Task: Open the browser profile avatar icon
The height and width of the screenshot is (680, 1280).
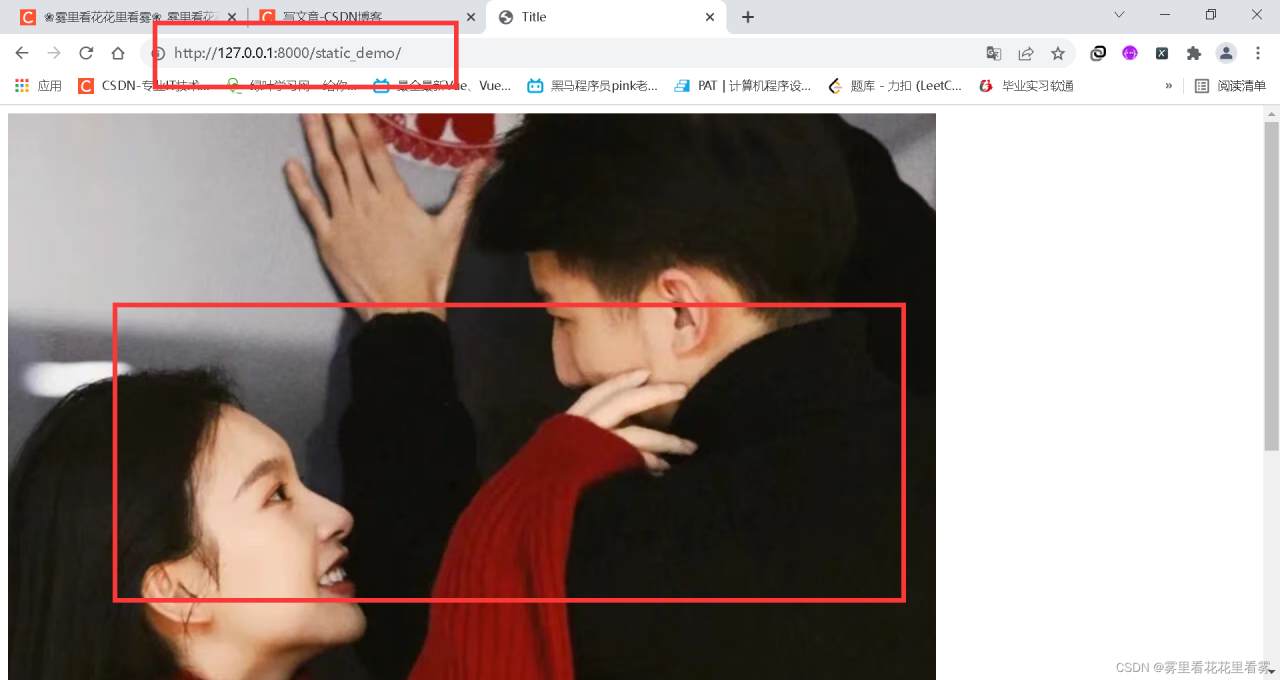Action: pos(1226,53)
